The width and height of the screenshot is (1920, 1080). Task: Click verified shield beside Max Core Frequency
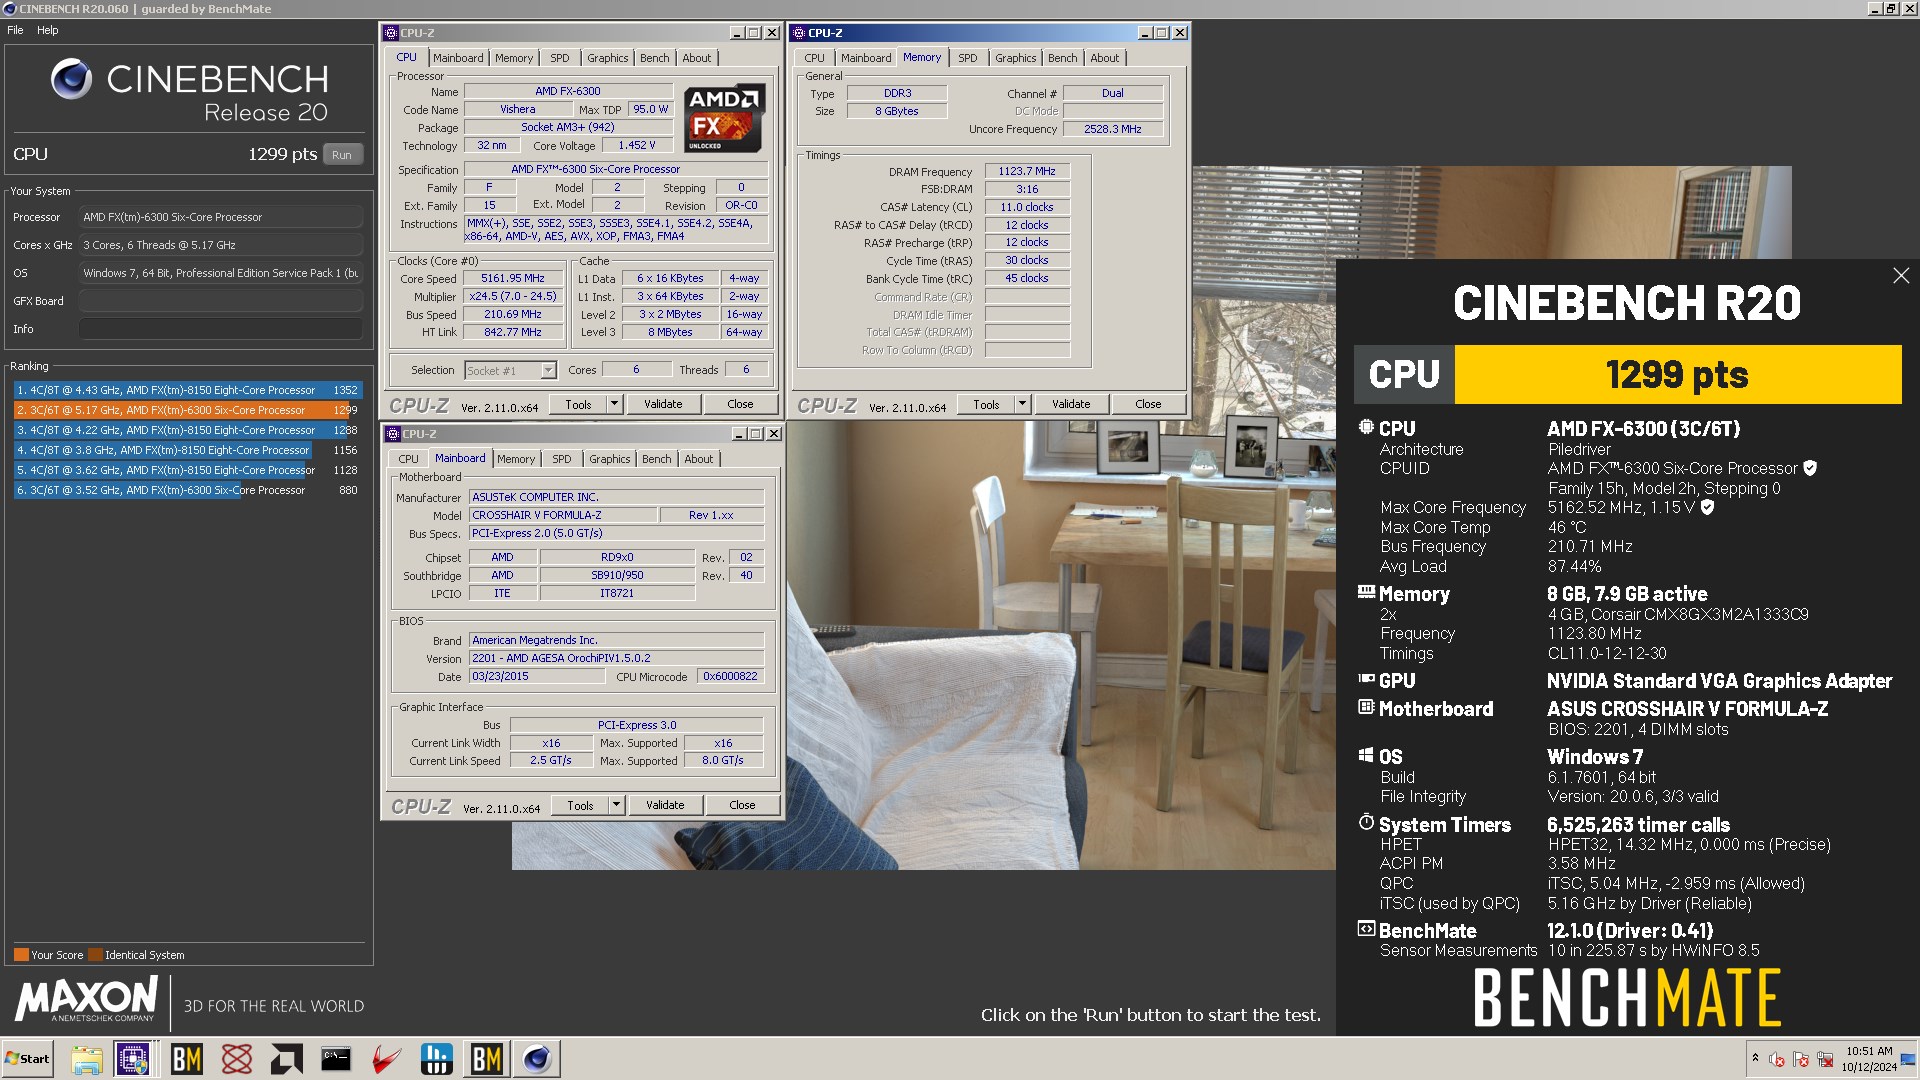click(1707, 507)
